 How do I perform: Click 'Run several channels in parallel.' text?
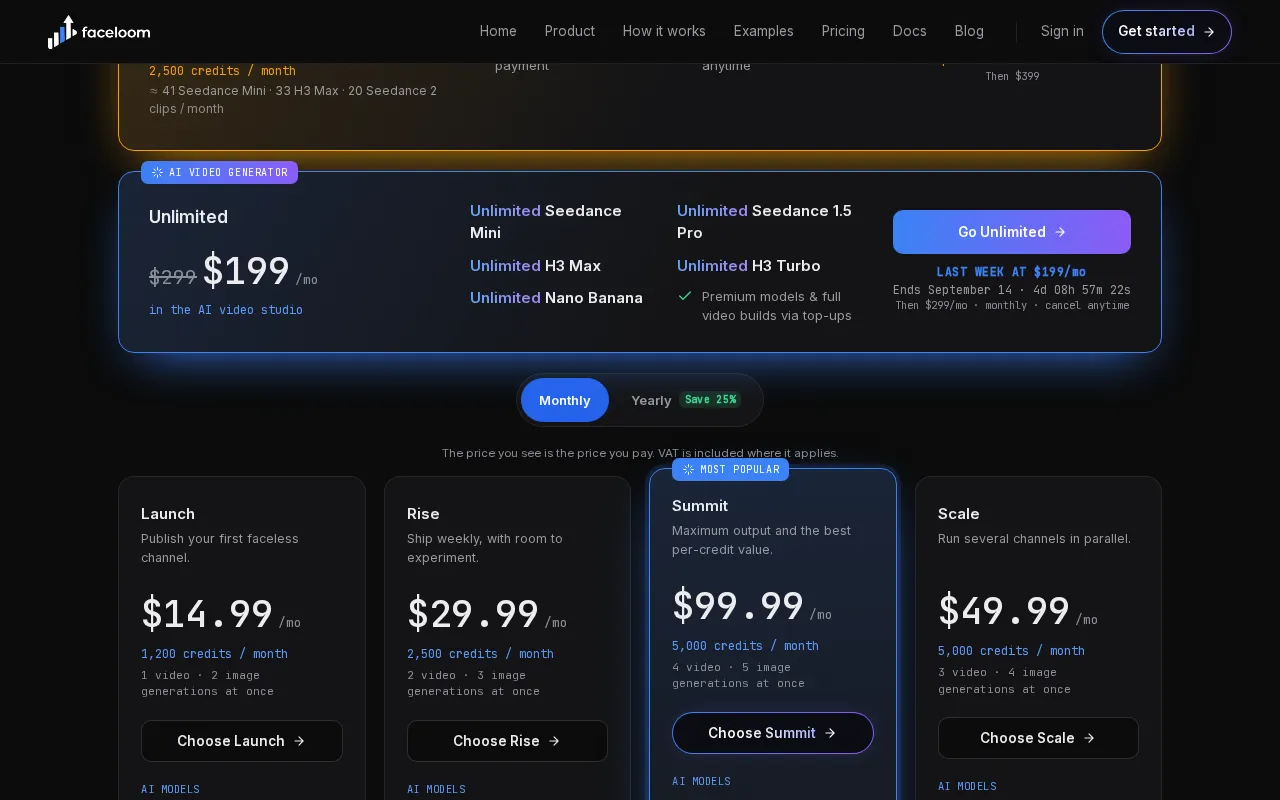click(x=1034, y=539)
